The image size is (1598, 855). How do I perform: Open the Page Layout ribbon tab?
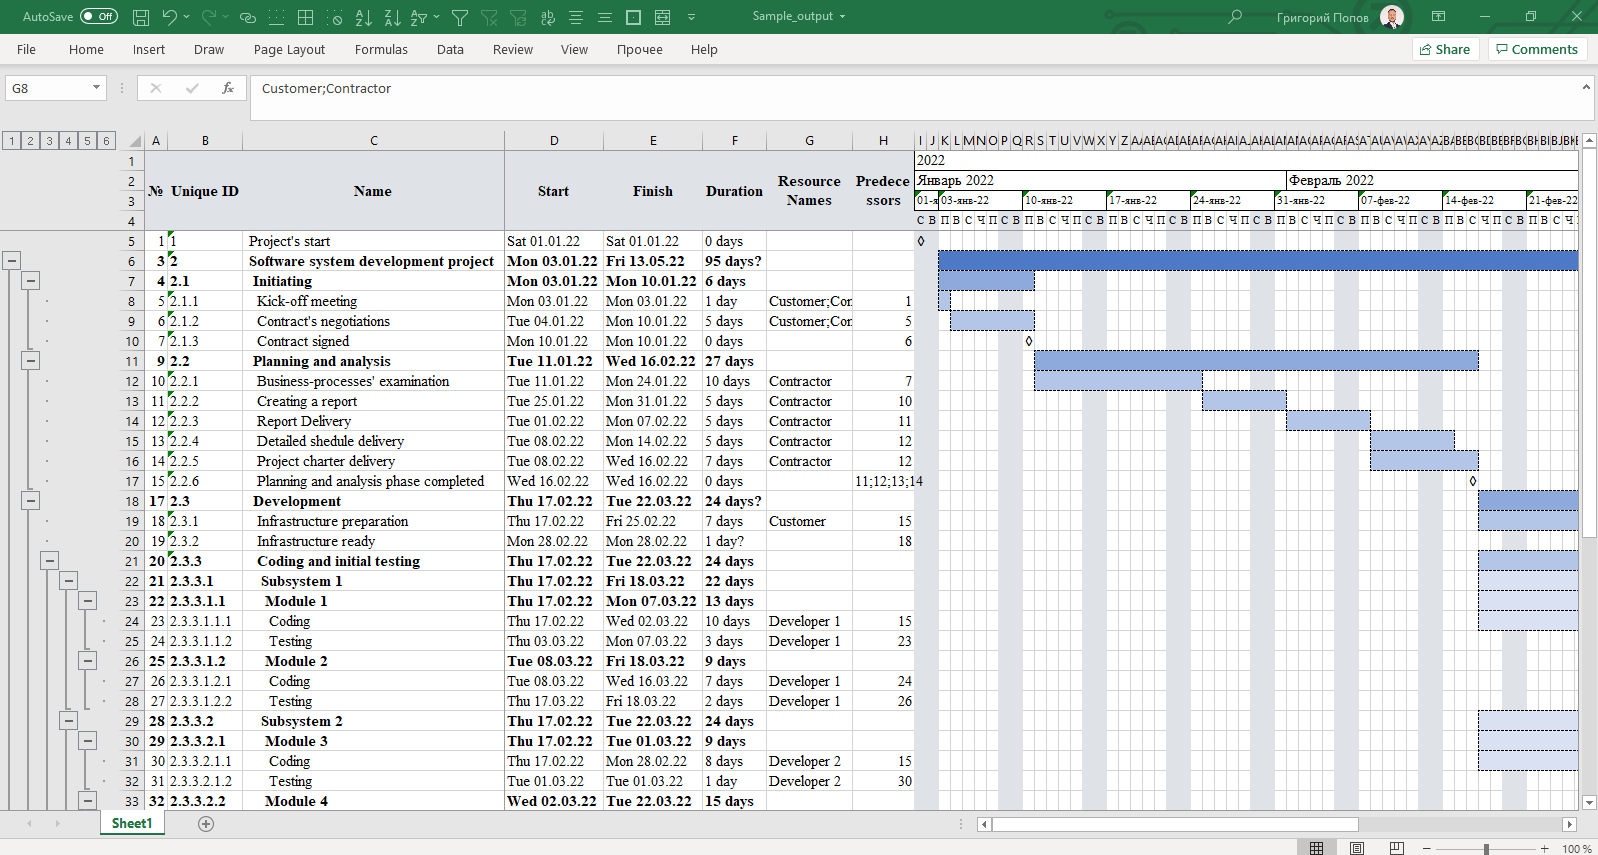click(x=289, y=49)
